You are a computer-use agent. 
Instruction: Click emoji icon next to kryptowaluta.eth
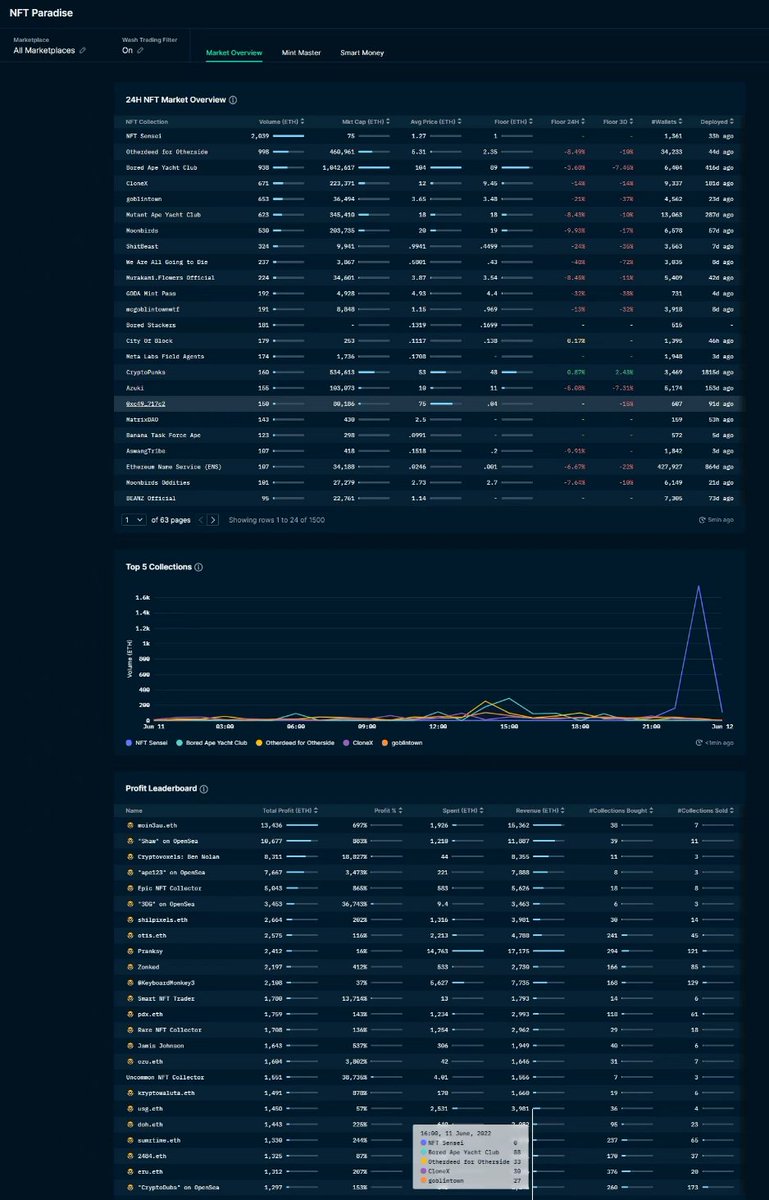point(130,1093)
